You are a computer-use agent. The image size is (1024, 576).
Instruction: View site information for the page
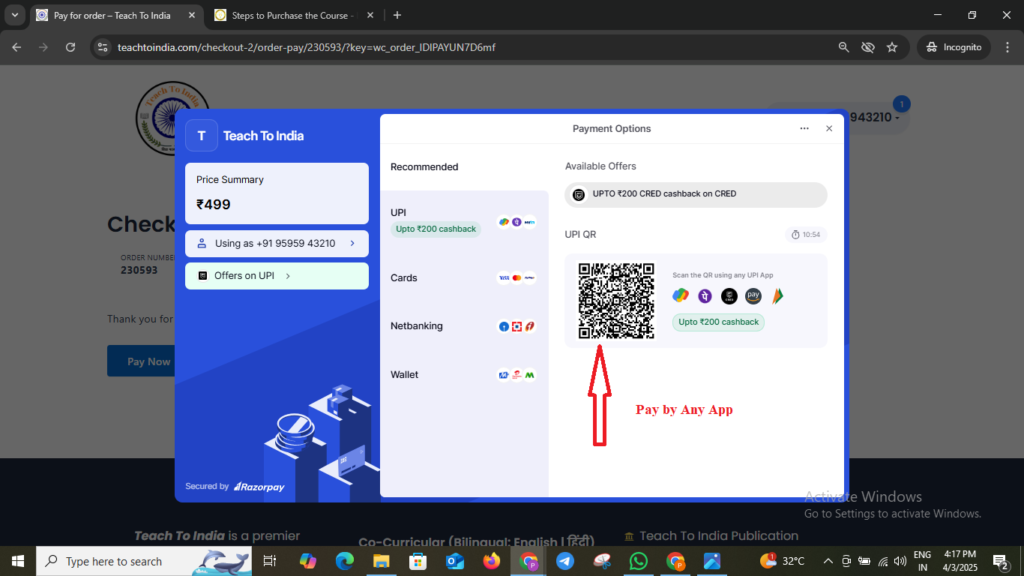pos(103,47)
